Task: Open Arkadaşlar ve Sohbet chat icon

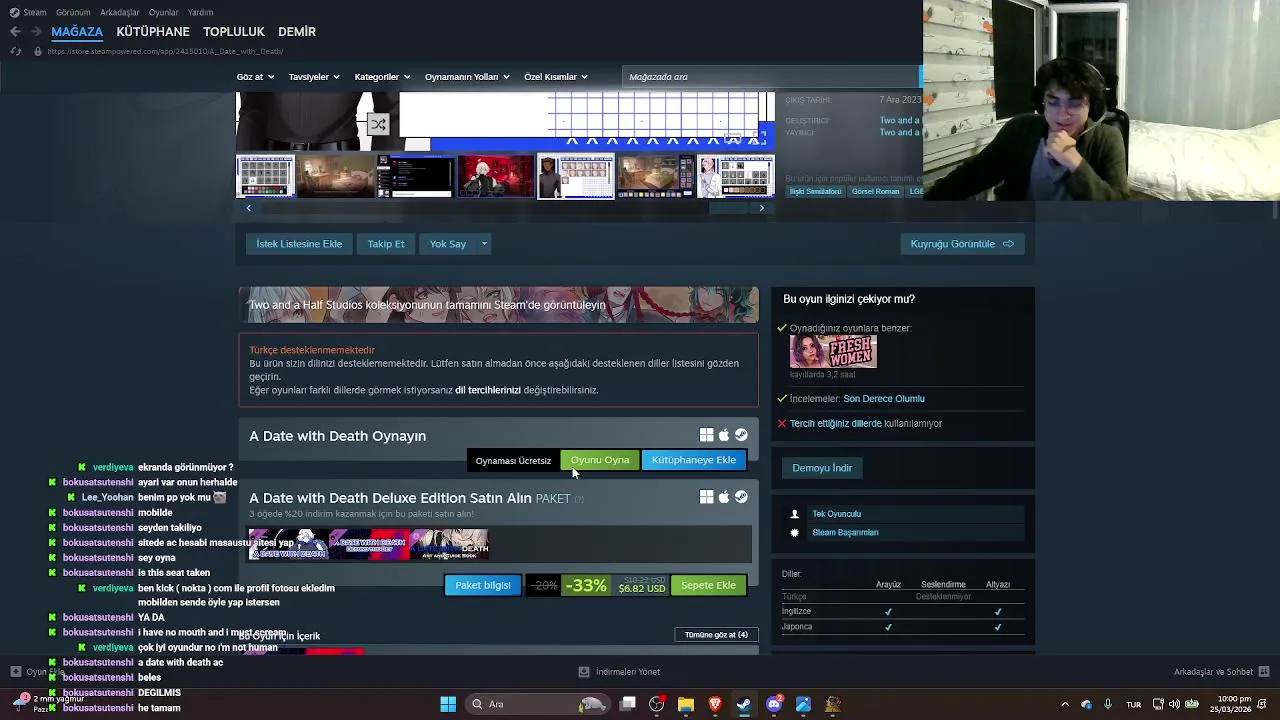Action: (1264, 672)
